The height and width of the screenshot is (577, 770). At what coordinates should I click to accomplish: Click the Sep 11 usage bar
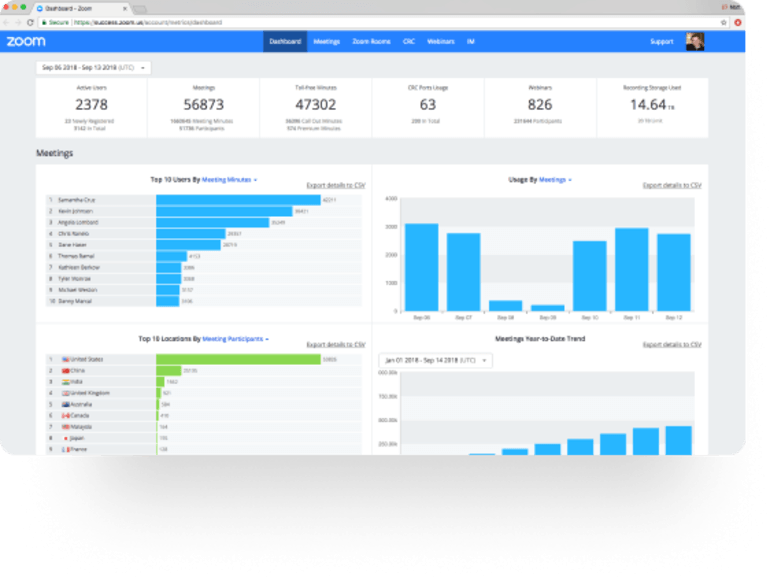click(x=632, y=270)
